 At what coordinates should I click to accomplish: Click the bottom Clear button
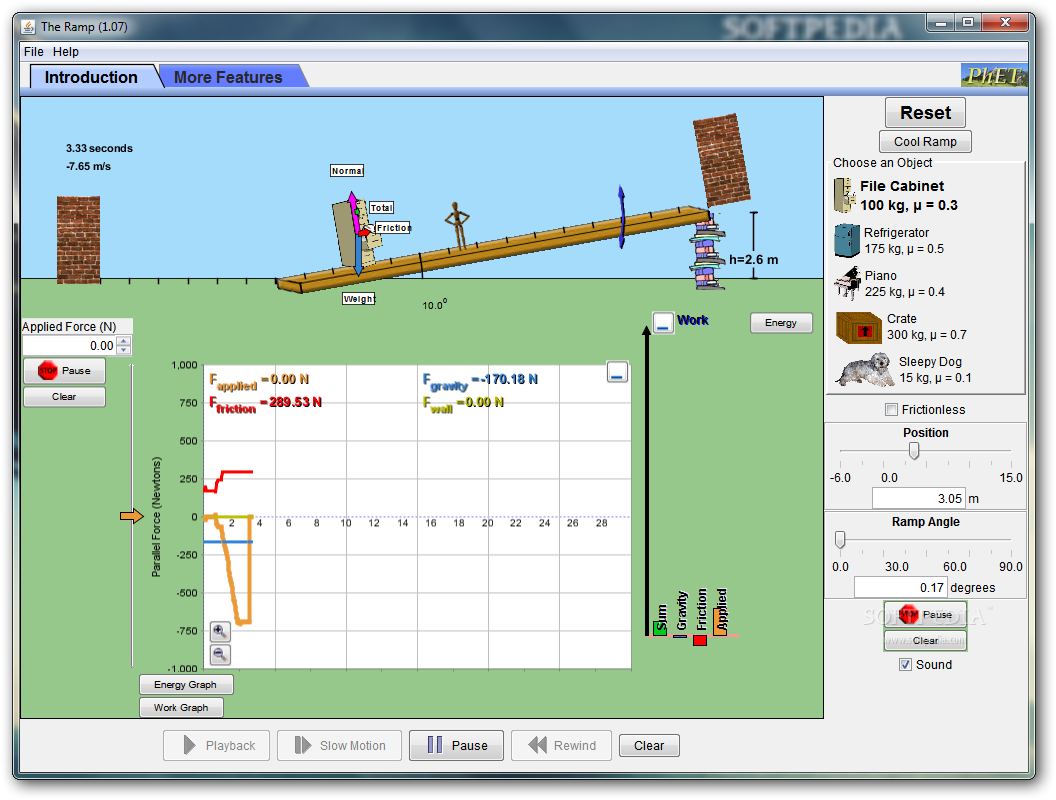(x=649, y=745)
